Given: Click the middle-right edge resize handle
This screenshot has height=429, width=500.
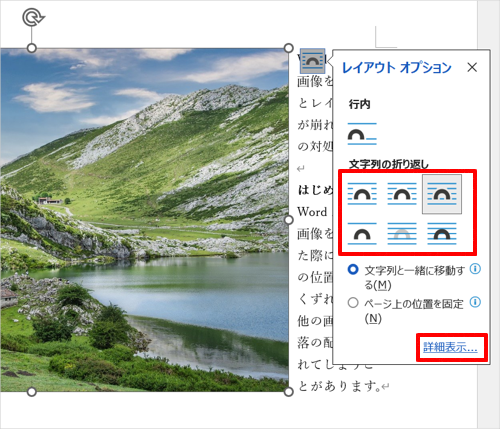Looking at the screenshot, I should tap(288, 220).
